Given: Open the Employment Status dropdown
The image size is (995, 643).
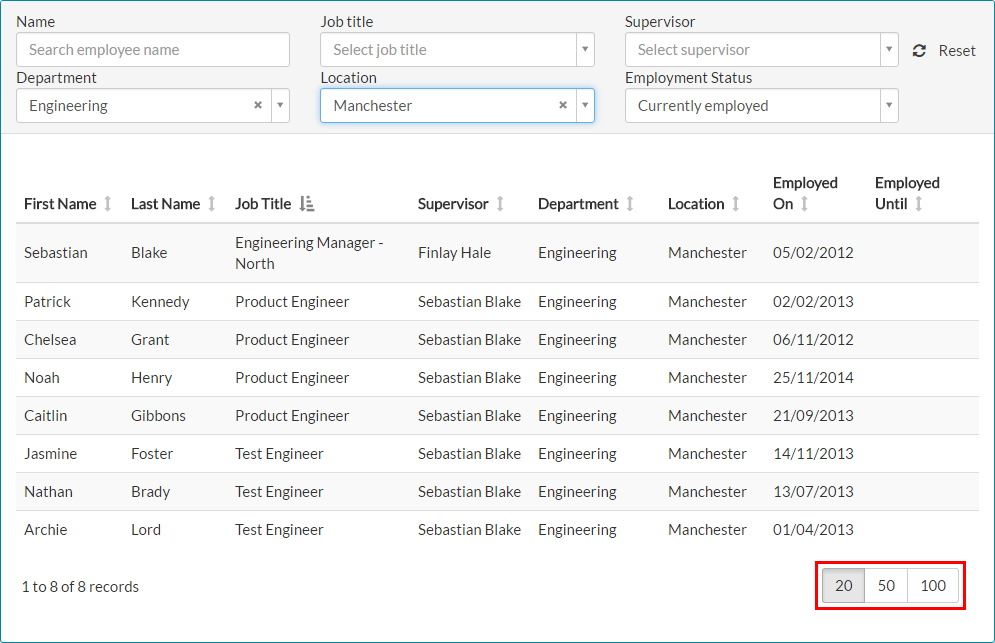Looking at the screenshot, I should point(888,106).
